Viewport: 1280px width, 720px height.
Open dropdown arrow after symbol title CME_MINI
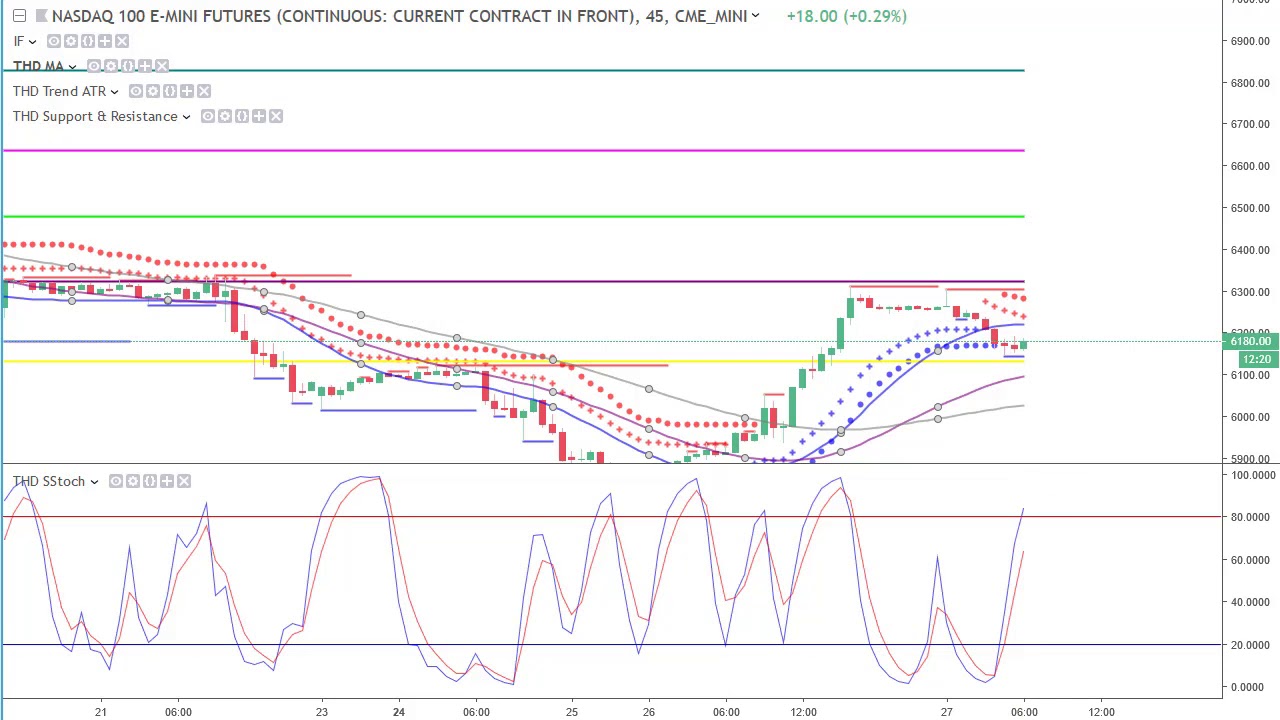[x=755, y=16]
